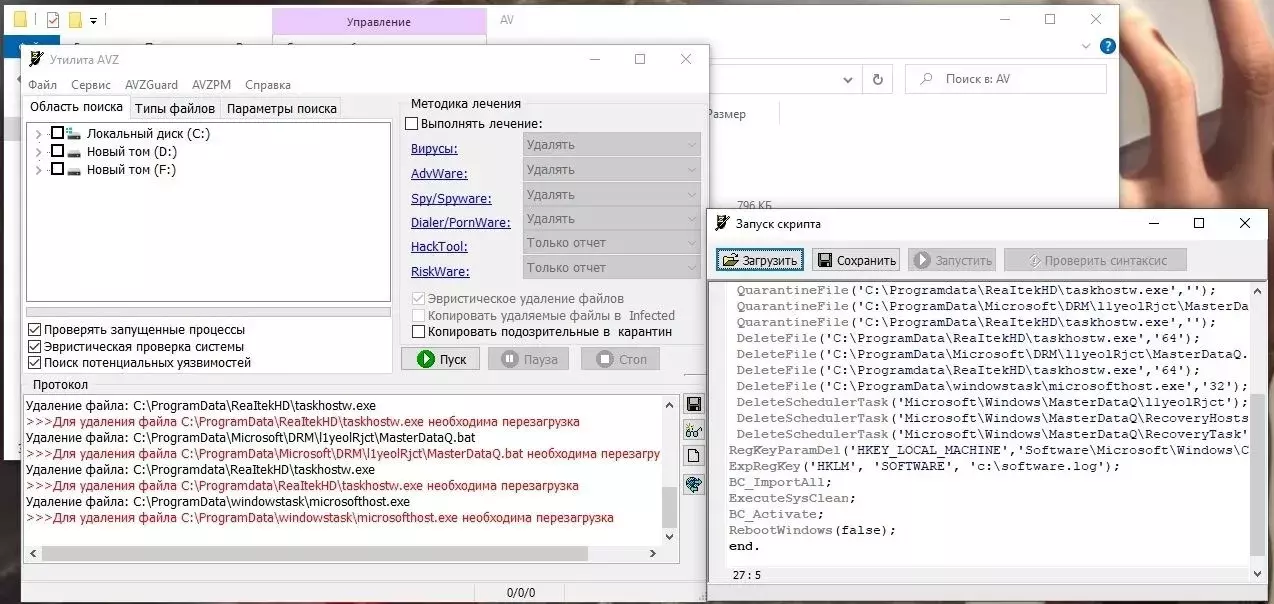This screenshot has height=604, width=1274.
Task: Click Сохранить in script window
Action: pos(856,260)
